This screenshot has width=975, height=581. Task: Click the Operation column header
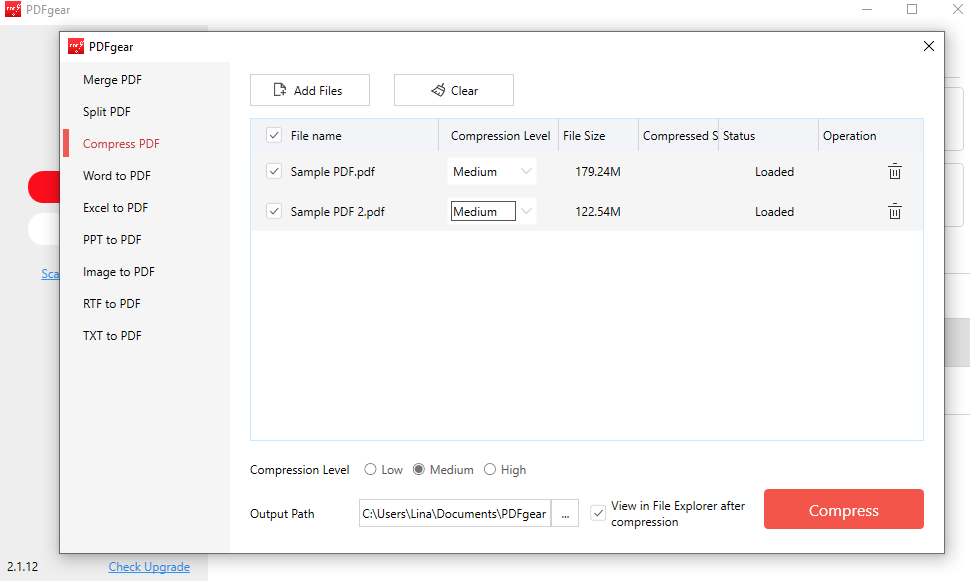[849, 136]
